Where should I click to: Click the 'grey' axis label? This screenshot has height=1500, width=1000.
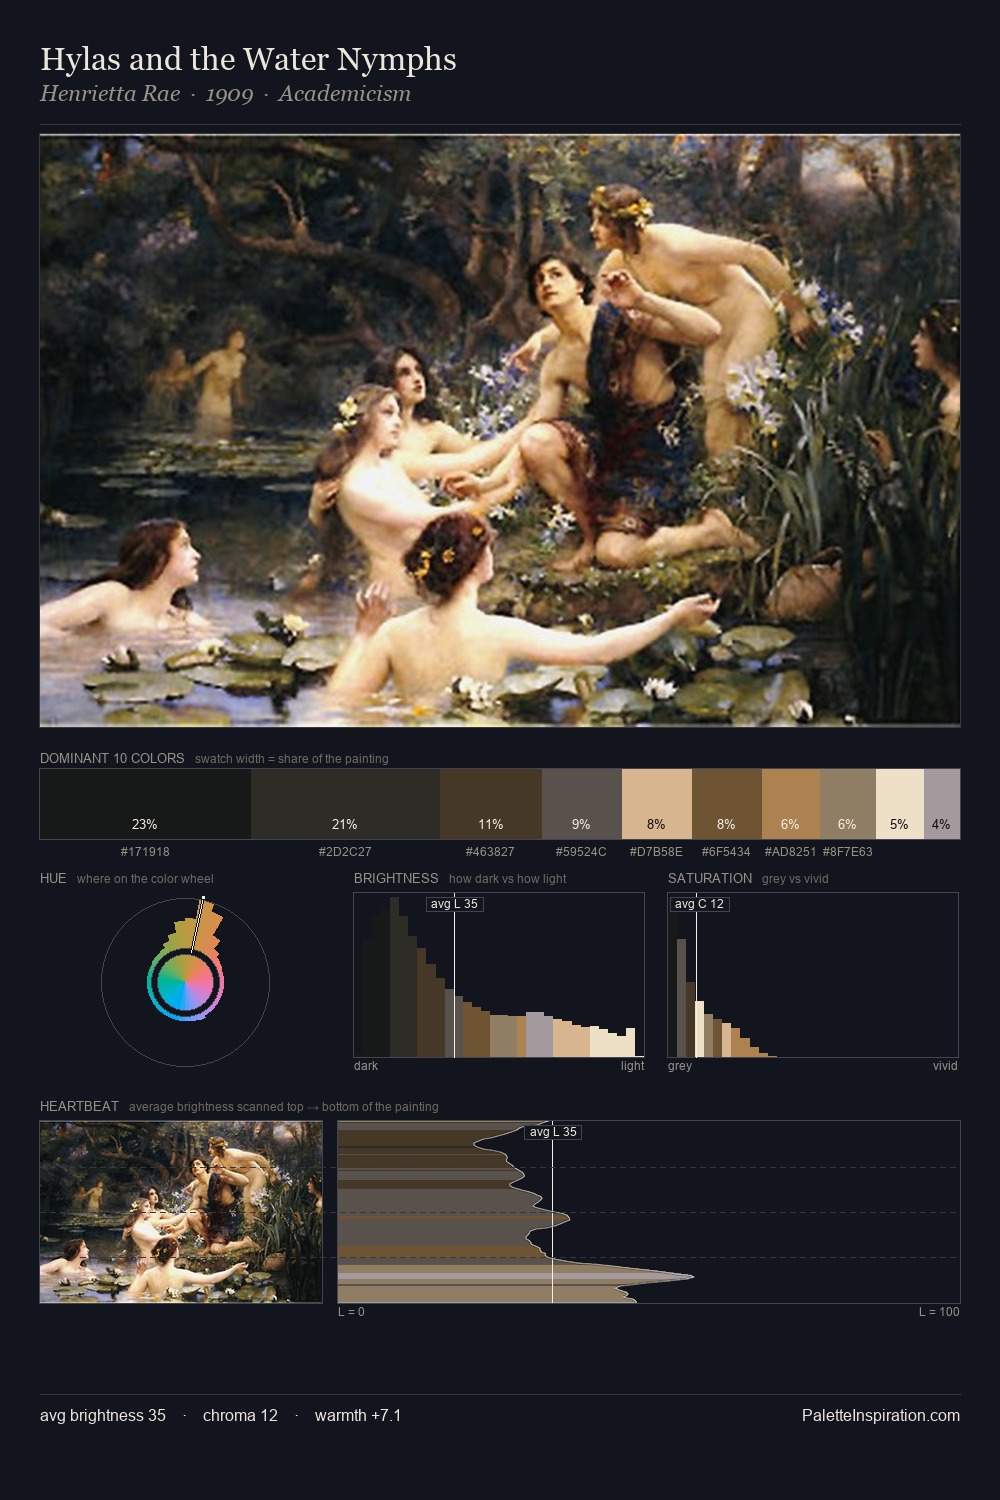coord(680,1066)
